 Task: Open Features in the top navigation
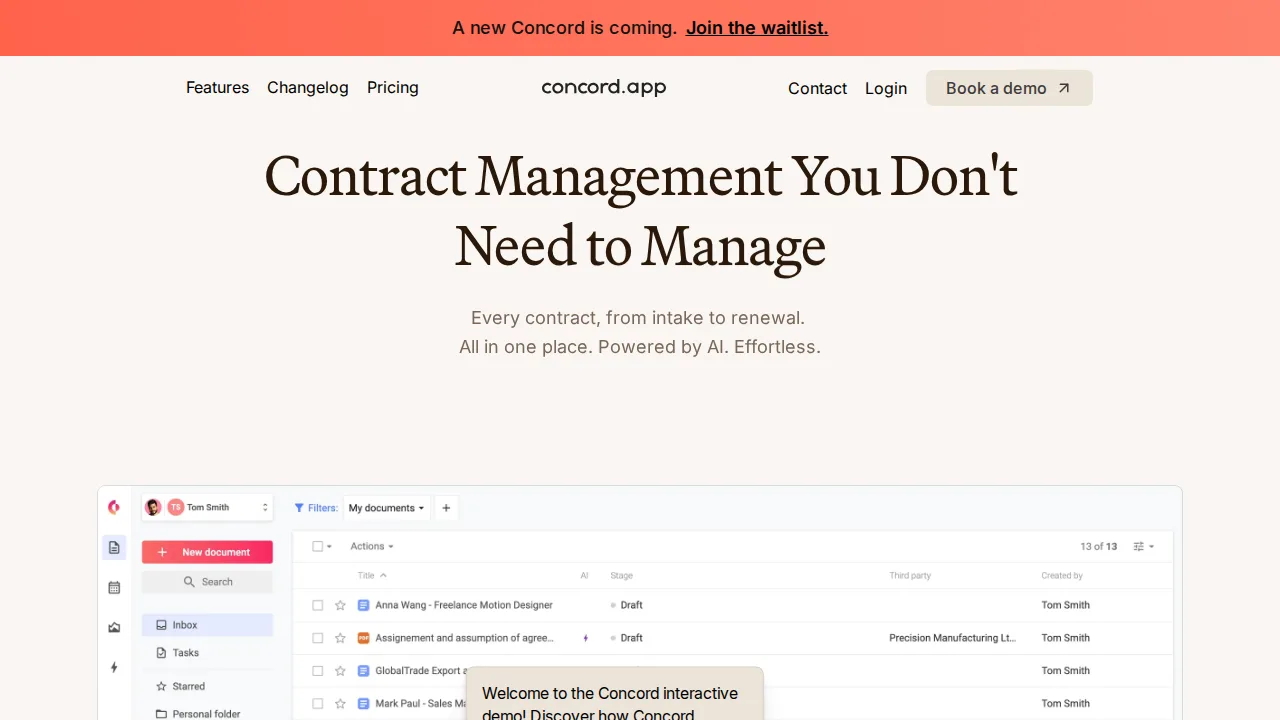coord(217,88)
